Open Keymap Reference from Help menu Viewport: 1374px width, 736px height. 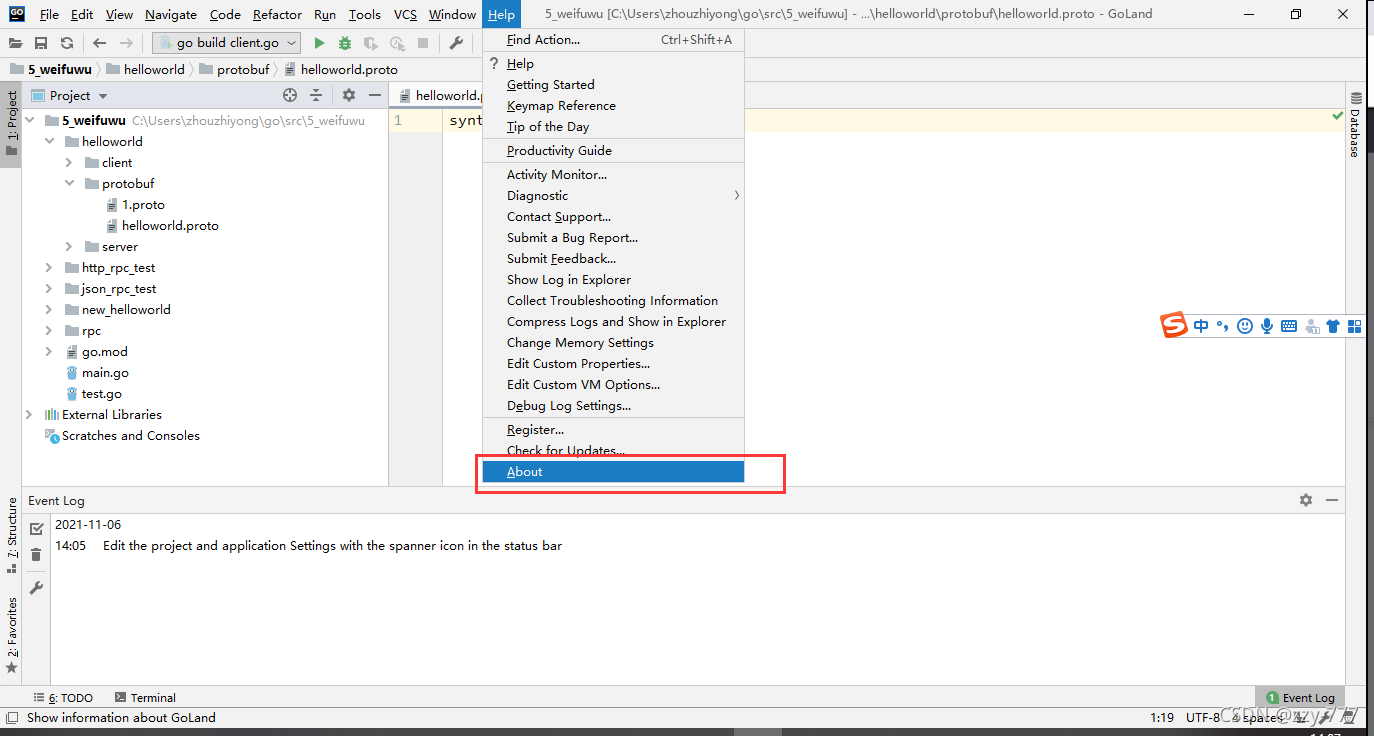tap(613, 105)
